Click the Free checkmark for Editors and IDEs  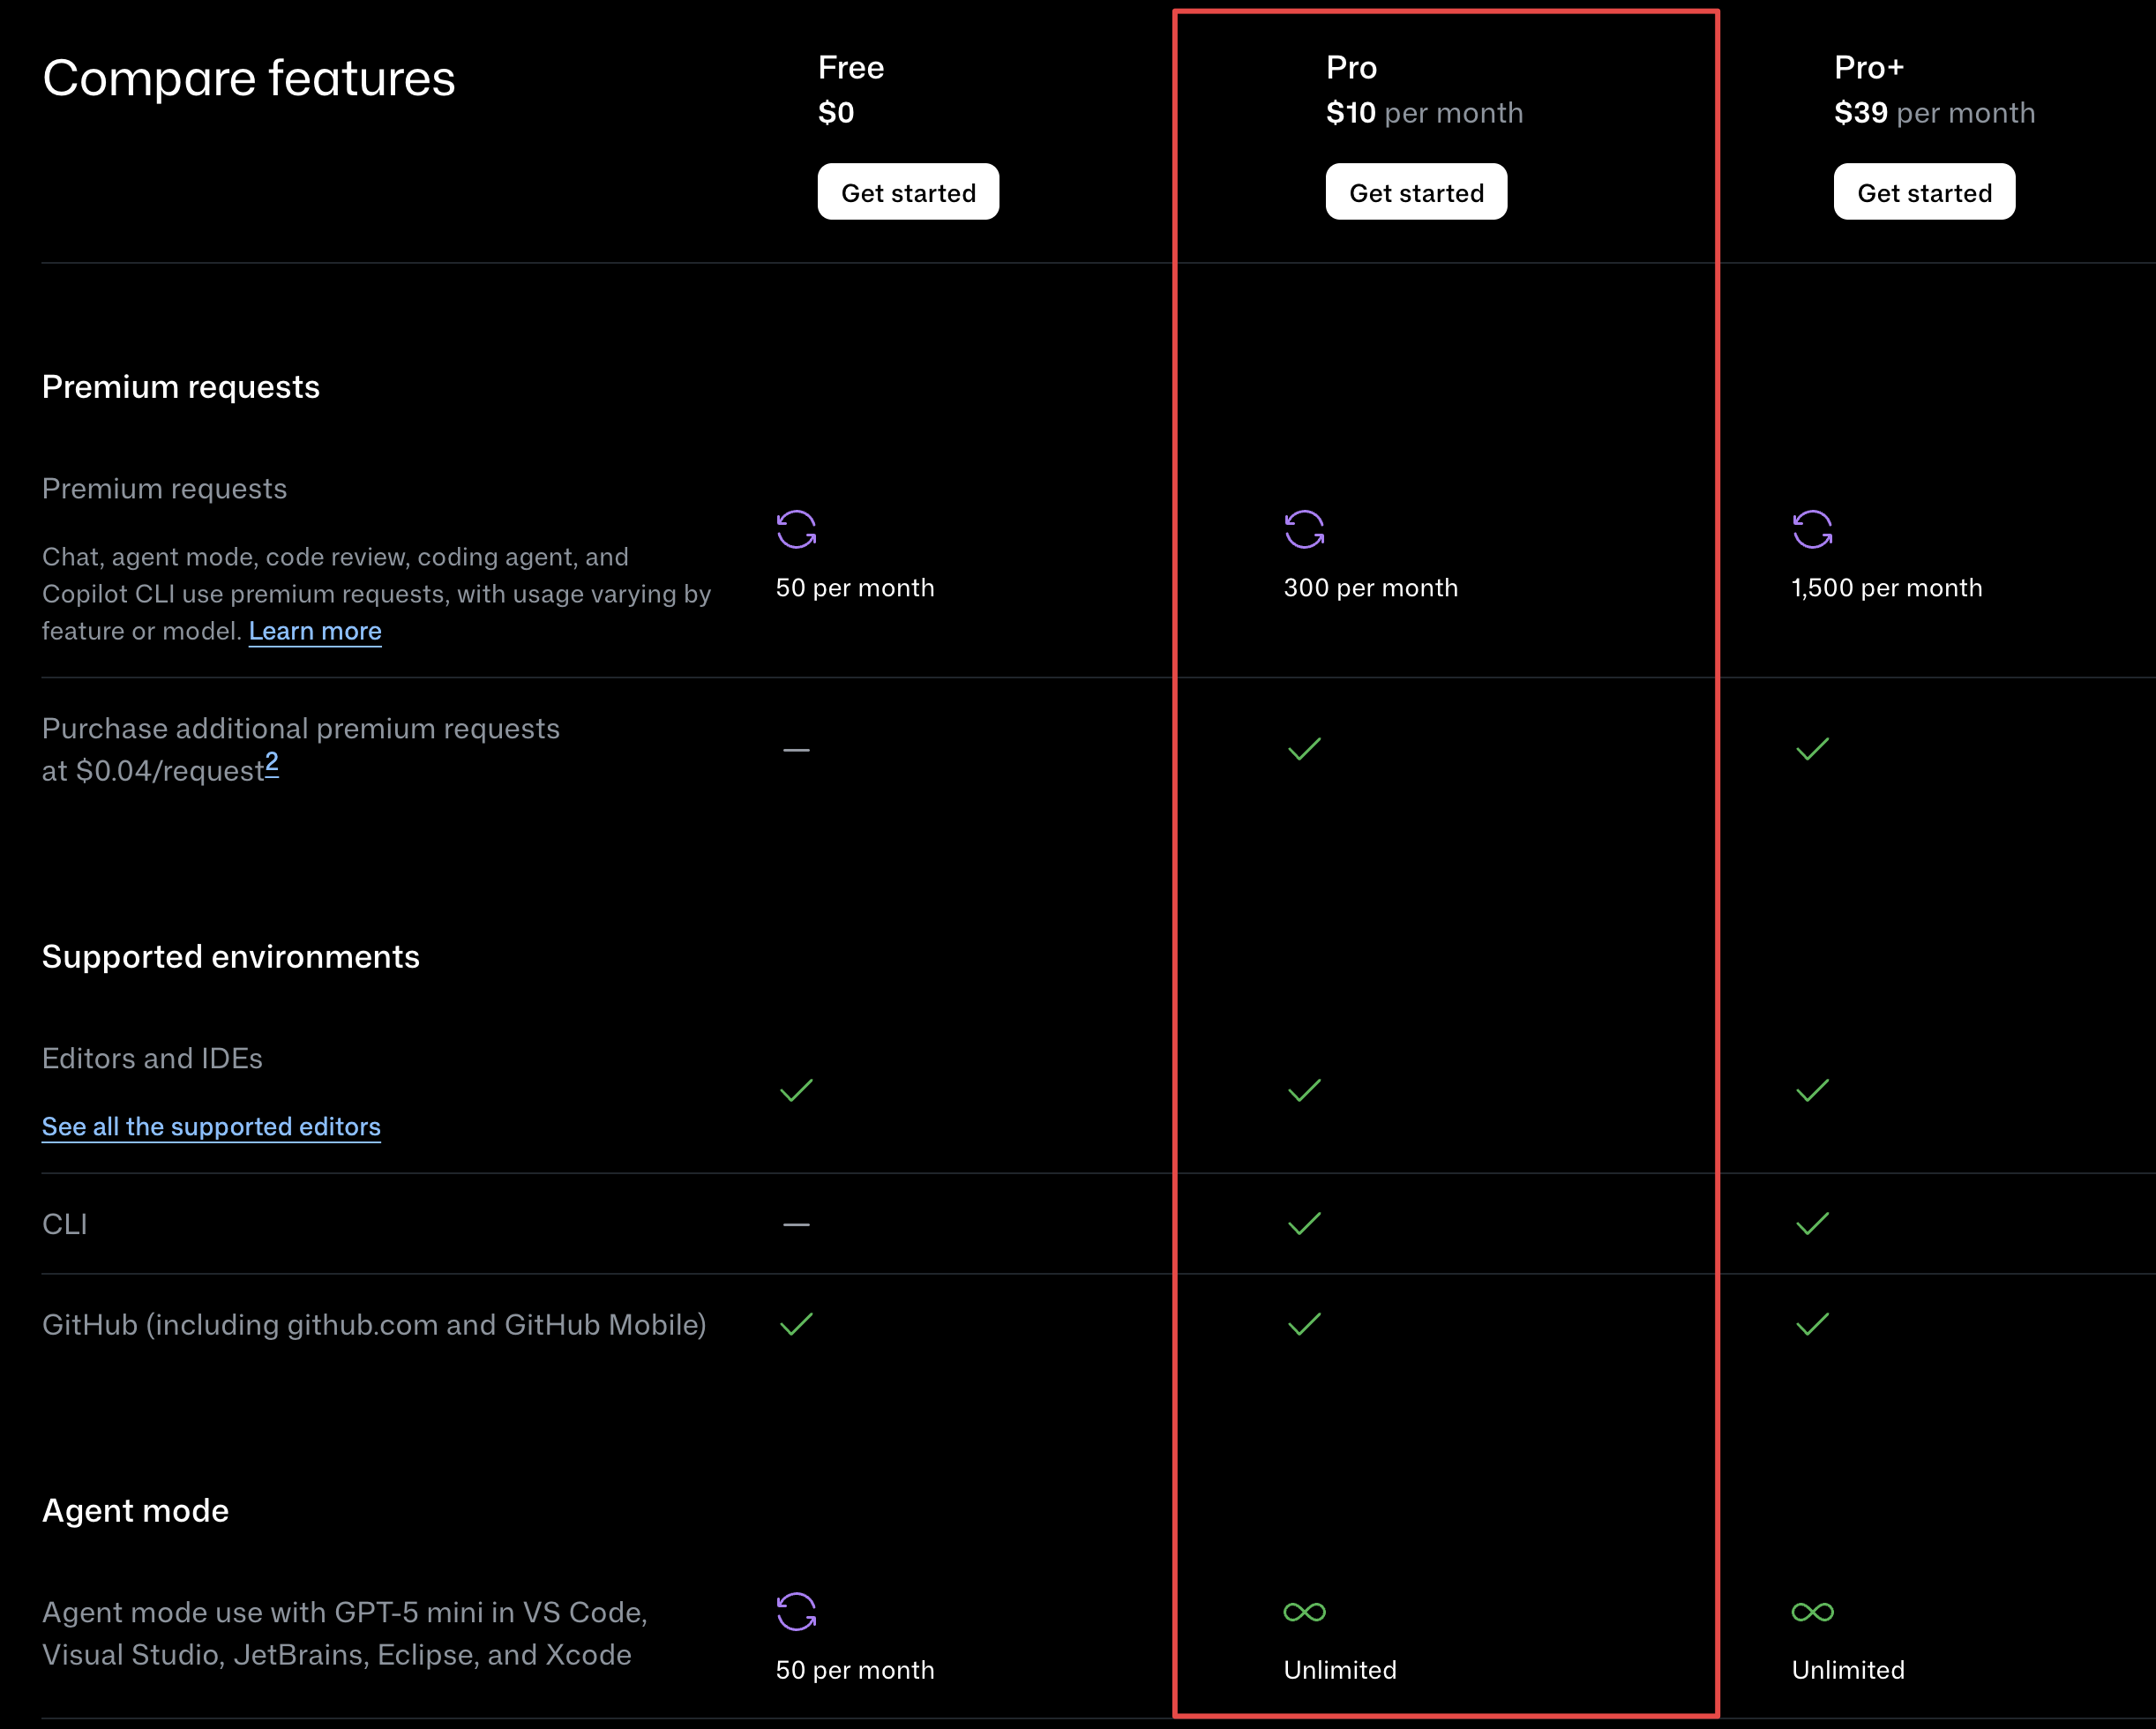pos(796,1090)
